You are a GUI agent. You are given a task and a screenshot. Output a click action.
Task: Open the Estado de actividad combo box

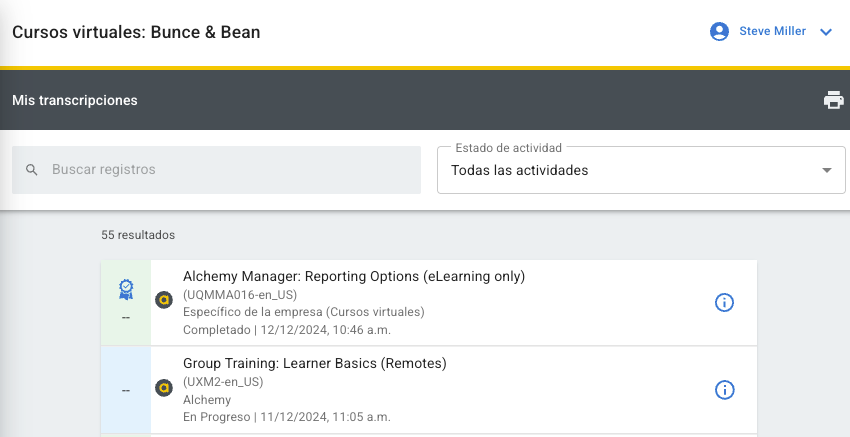point(630,171)
